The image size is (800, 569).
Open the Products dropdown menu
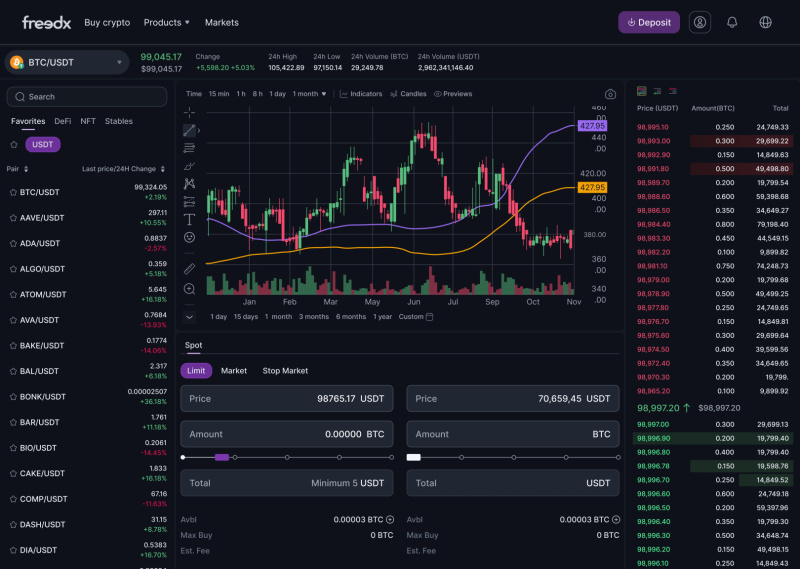pyautogui.click(x=166, y=22)
